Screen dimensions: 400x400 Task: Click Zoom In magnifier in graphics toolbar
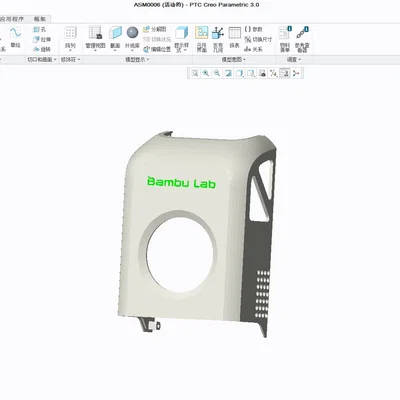[x=206, y=73]
